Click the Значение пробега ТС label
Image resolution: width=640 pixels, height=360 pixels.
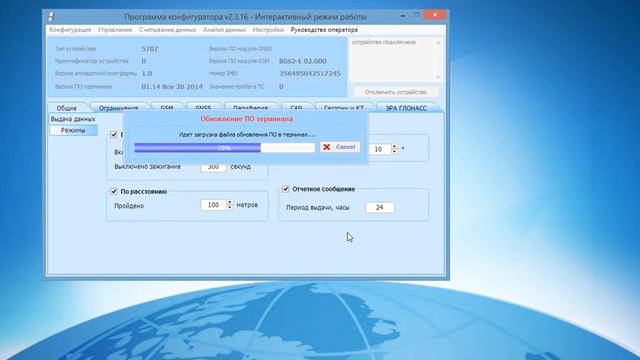(237, 87)
